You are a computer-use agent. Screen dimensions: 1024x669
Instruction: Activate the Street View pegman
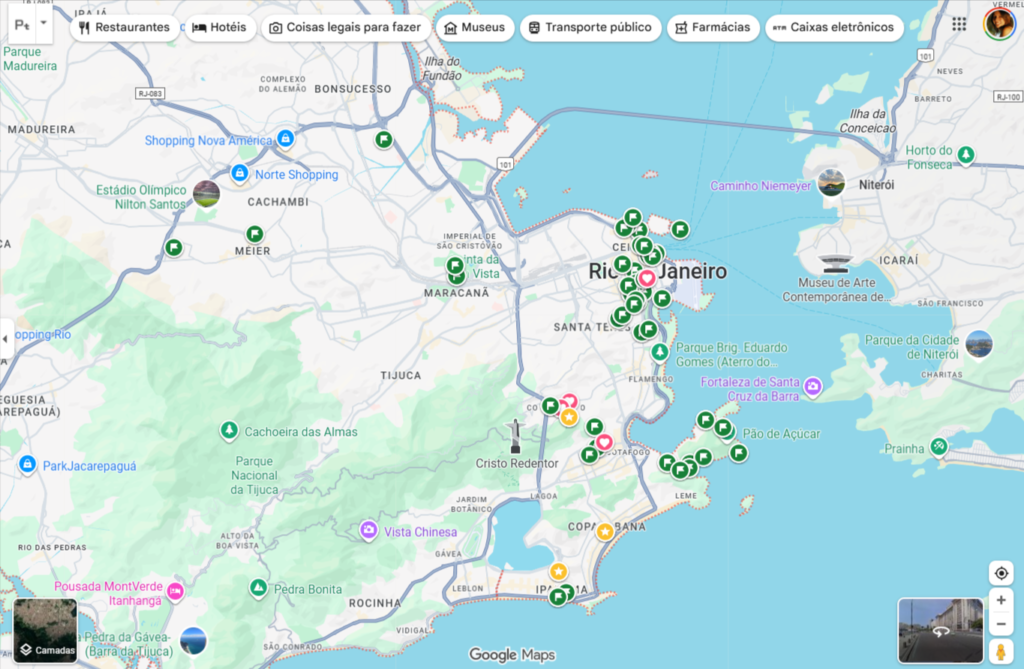(x=1000, y=651)
